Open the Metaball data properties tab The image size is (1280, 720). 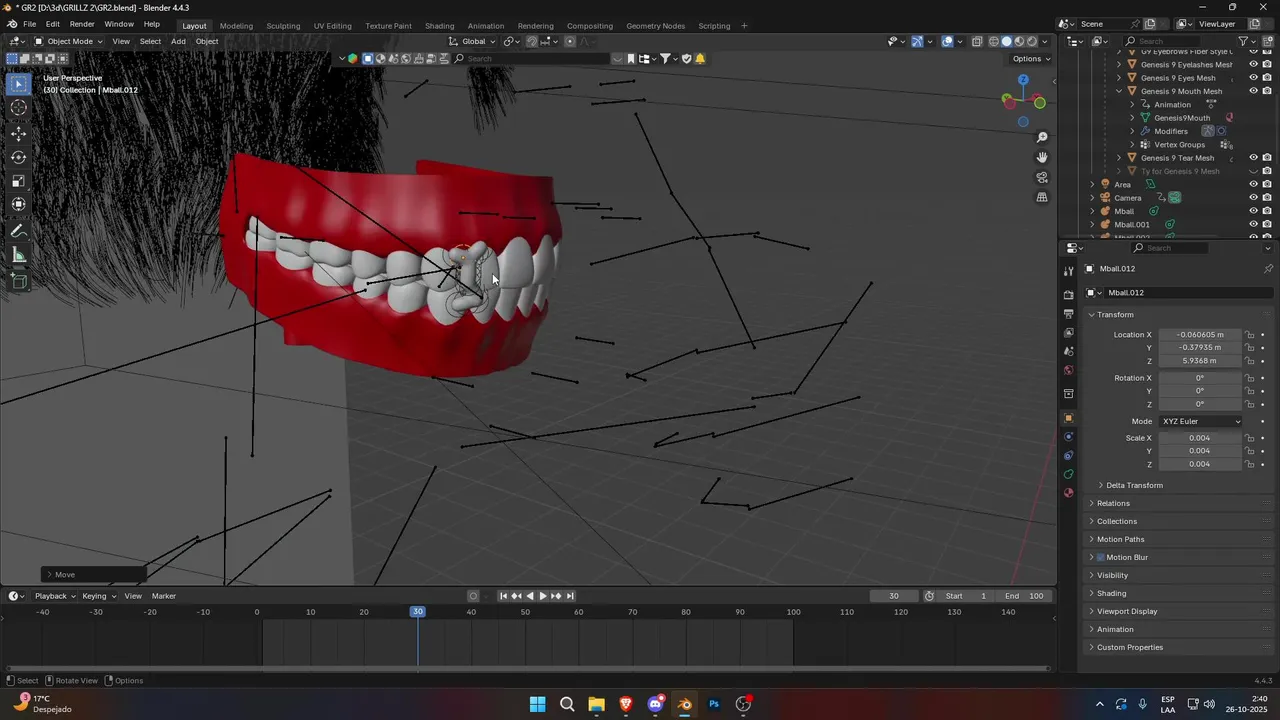pyautogui.click(x=1068, y=474)
